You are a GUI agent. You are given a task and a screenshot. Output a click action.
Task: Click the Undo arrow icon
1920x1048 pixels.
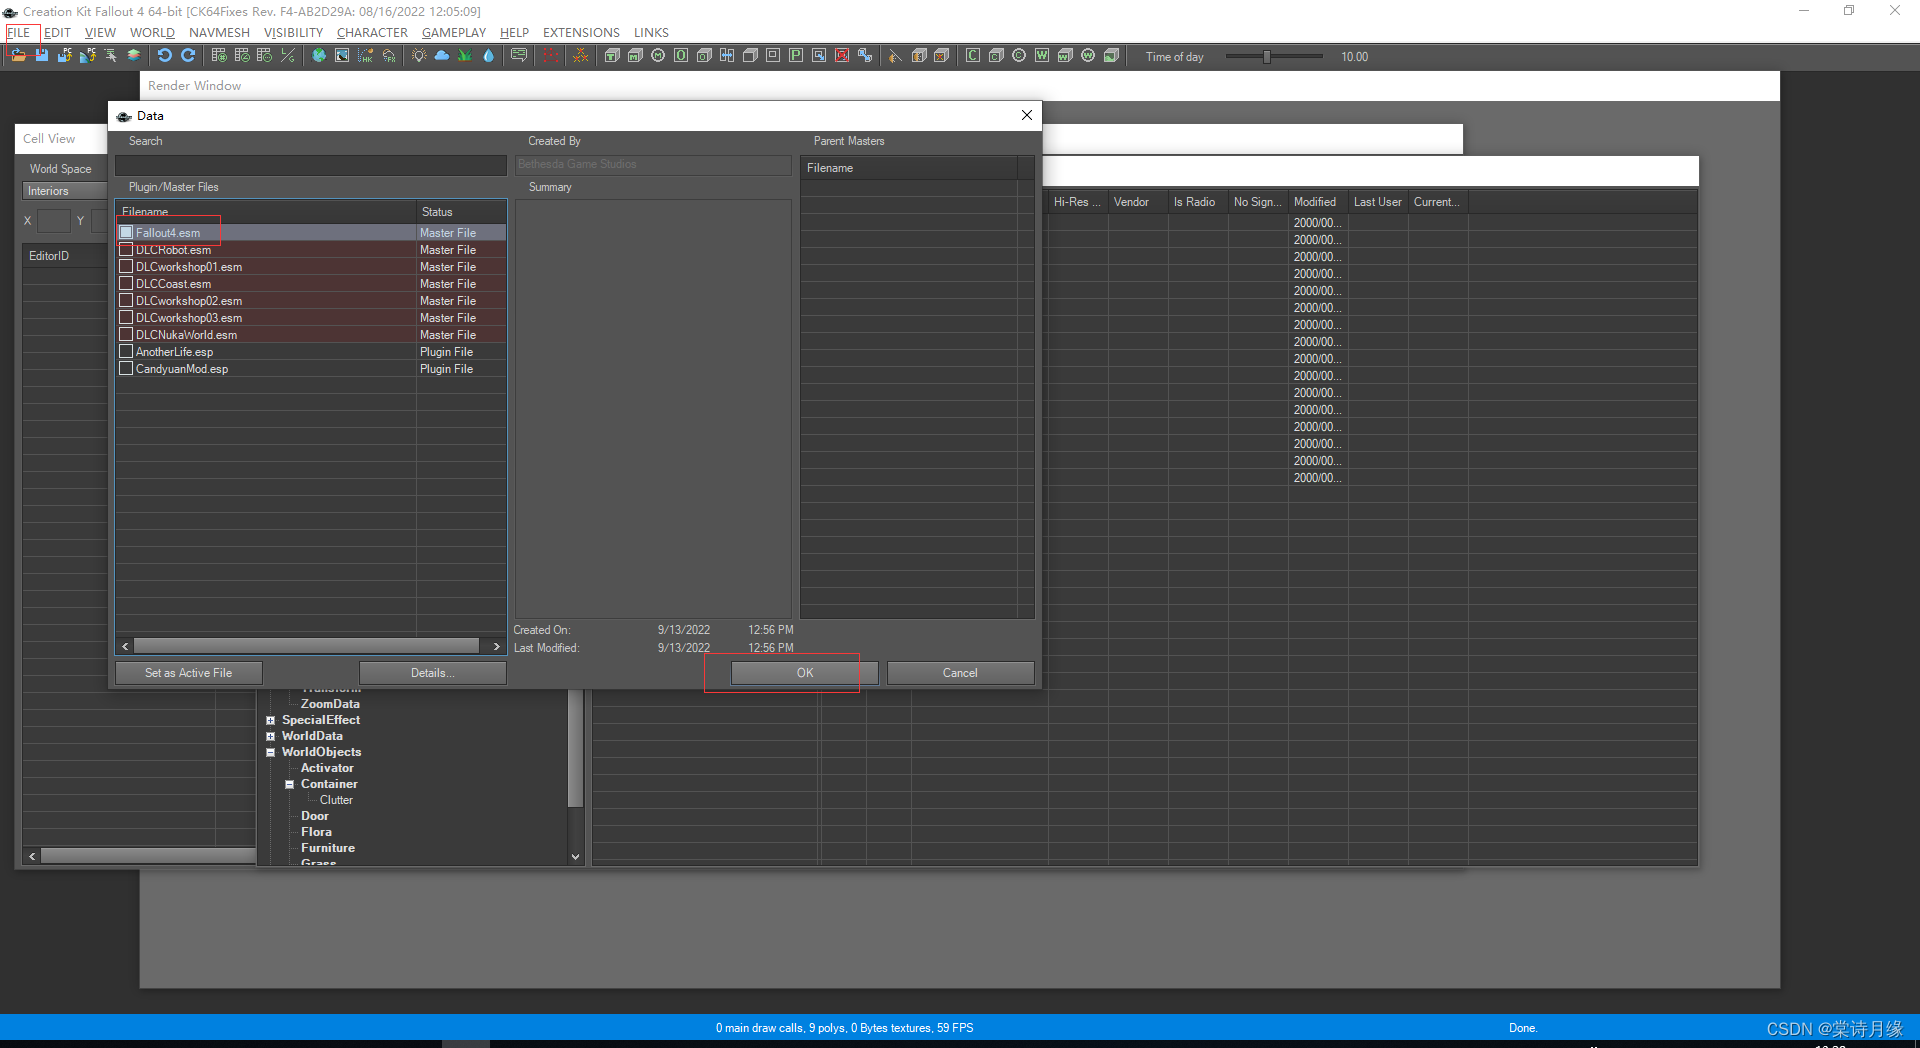(165, 56)
